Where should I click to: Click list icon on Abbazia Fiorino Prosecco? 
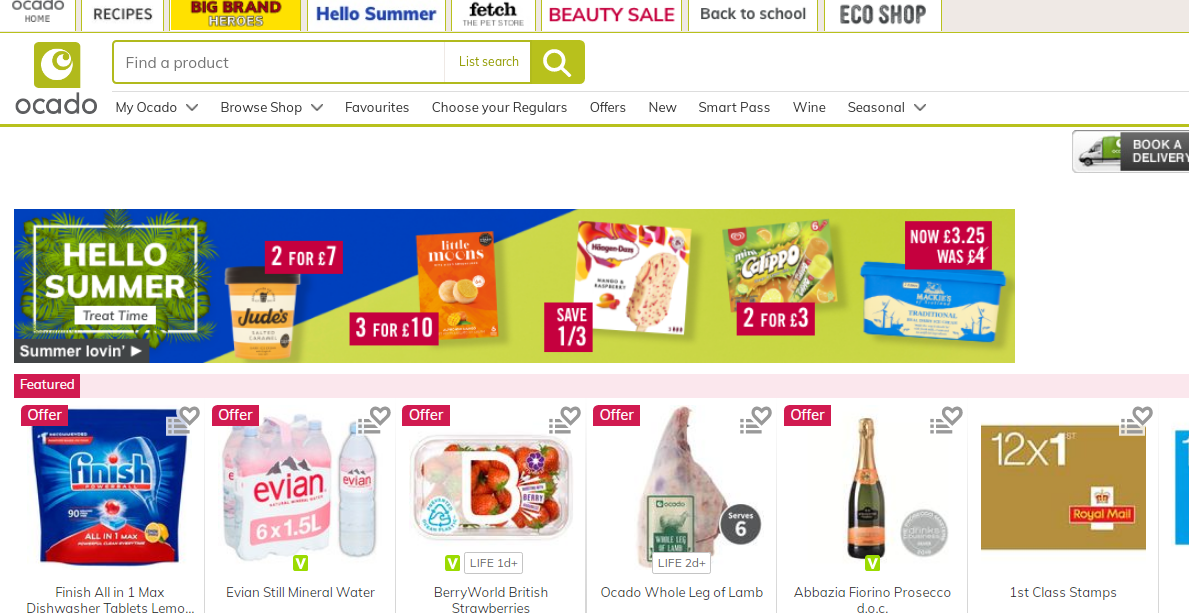[940, 426]
